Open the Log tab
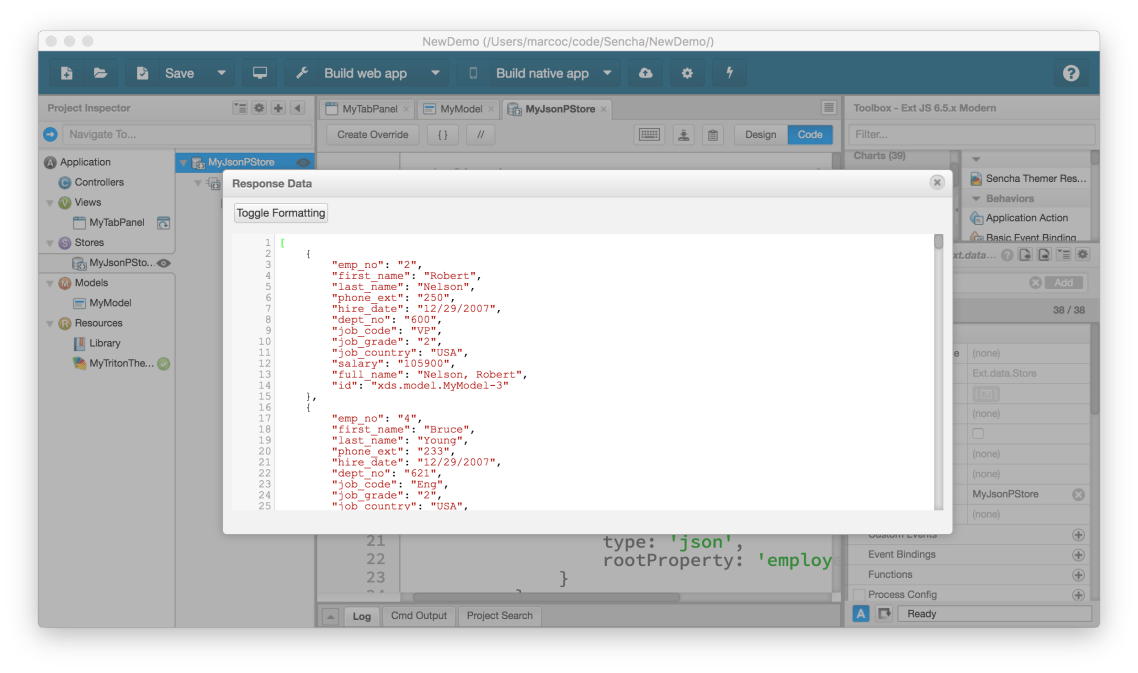 361,616
